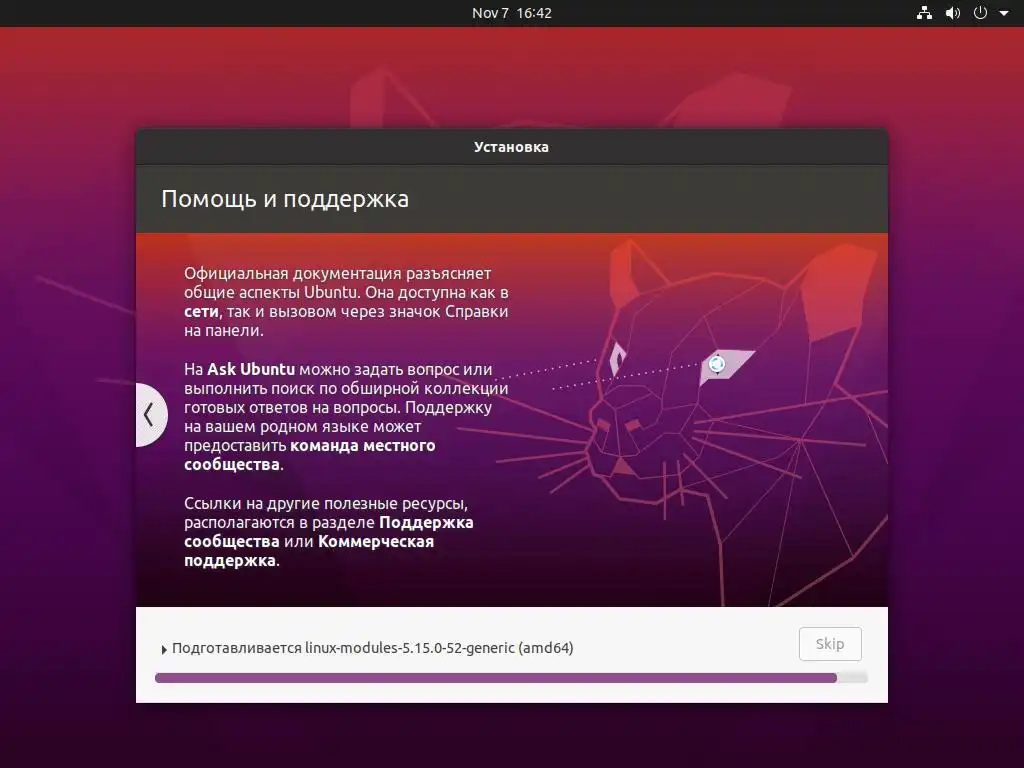
Task: Open the network status icon in top bar
Action: [x=924, y=13]
